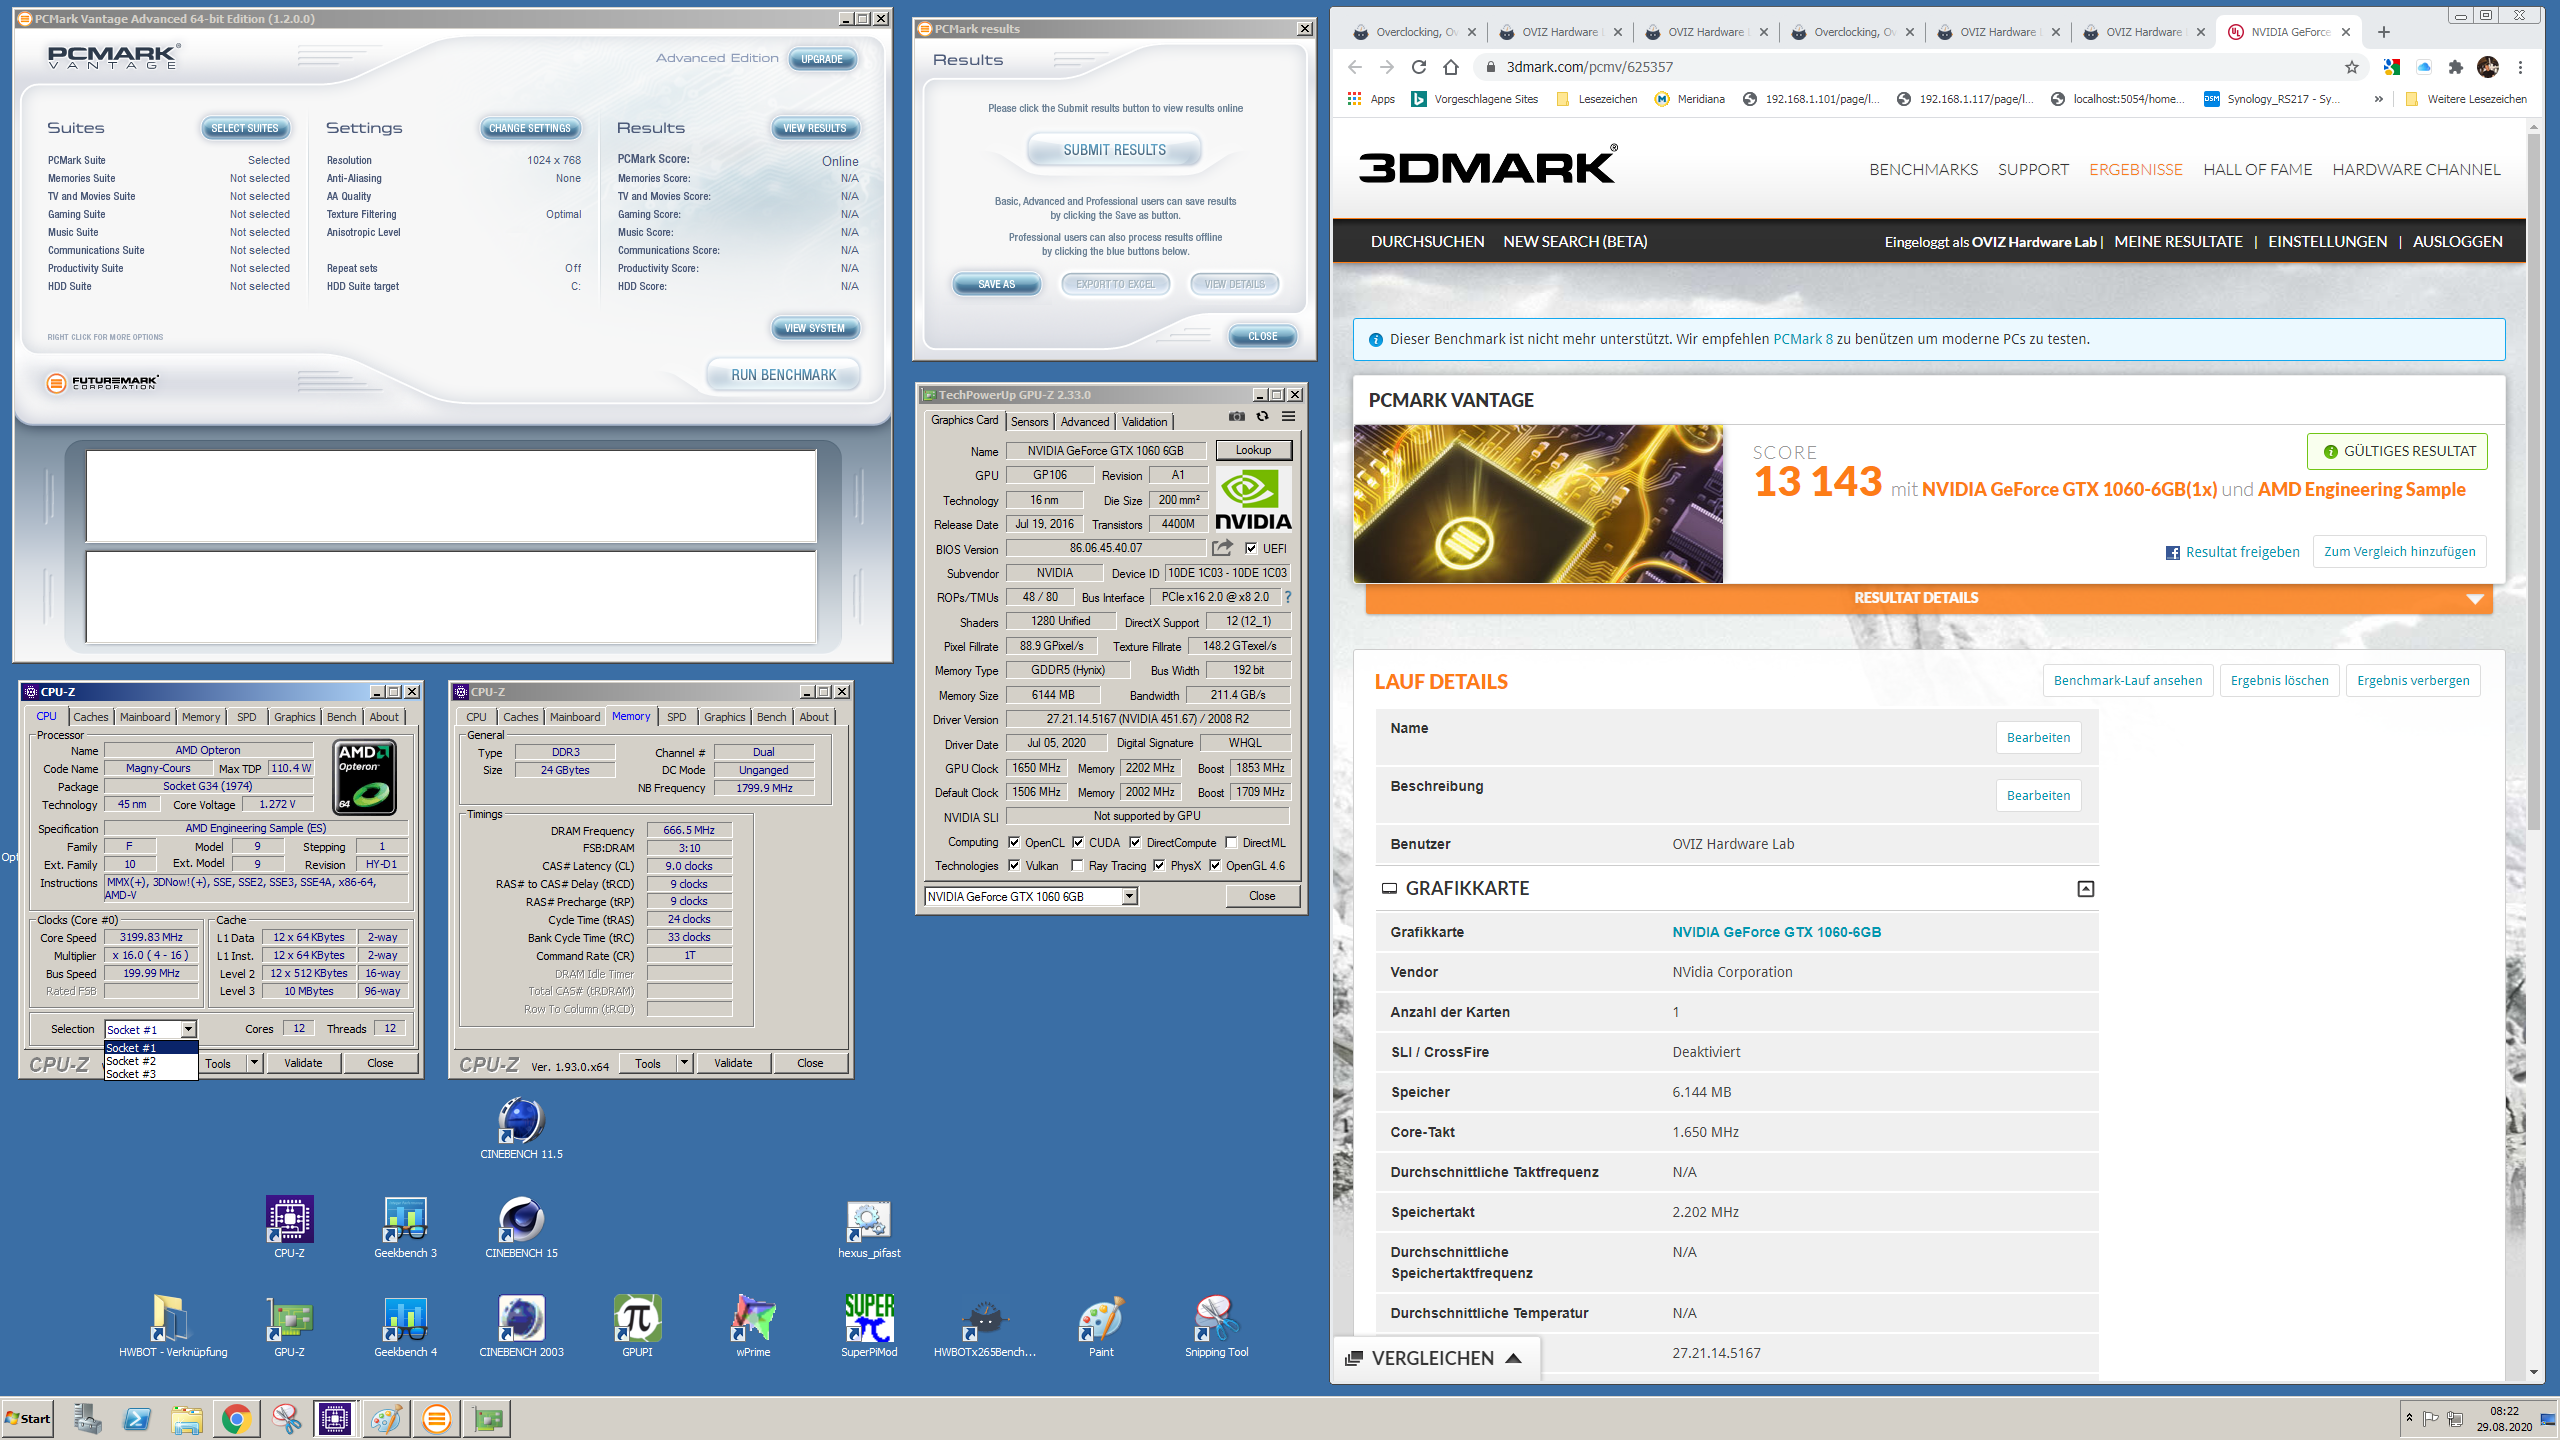Open the CPU-Z desktop shortcut
The image size is (2560, 1440).
(x=289, y=1228)
